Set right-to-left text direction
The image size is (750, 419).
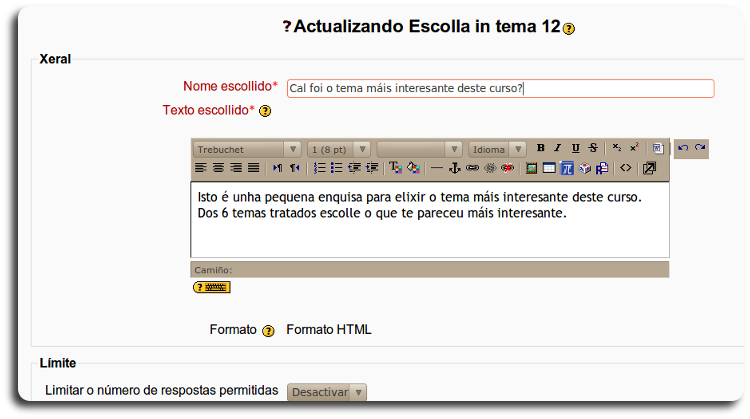tap(295, 168)
